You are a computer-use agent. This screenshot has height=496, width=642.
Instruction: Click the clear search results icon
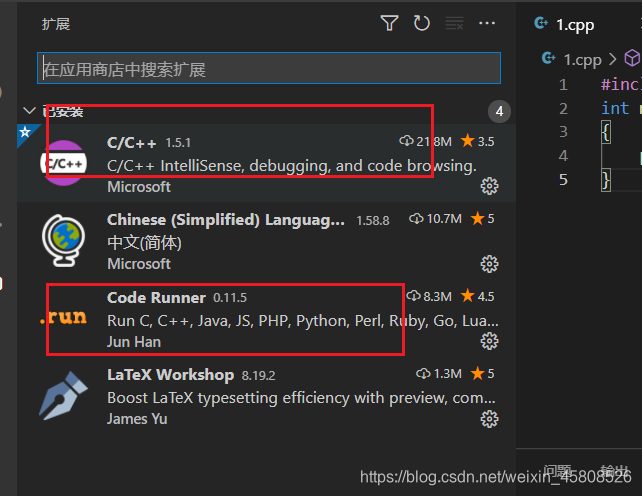click(454, 23)
